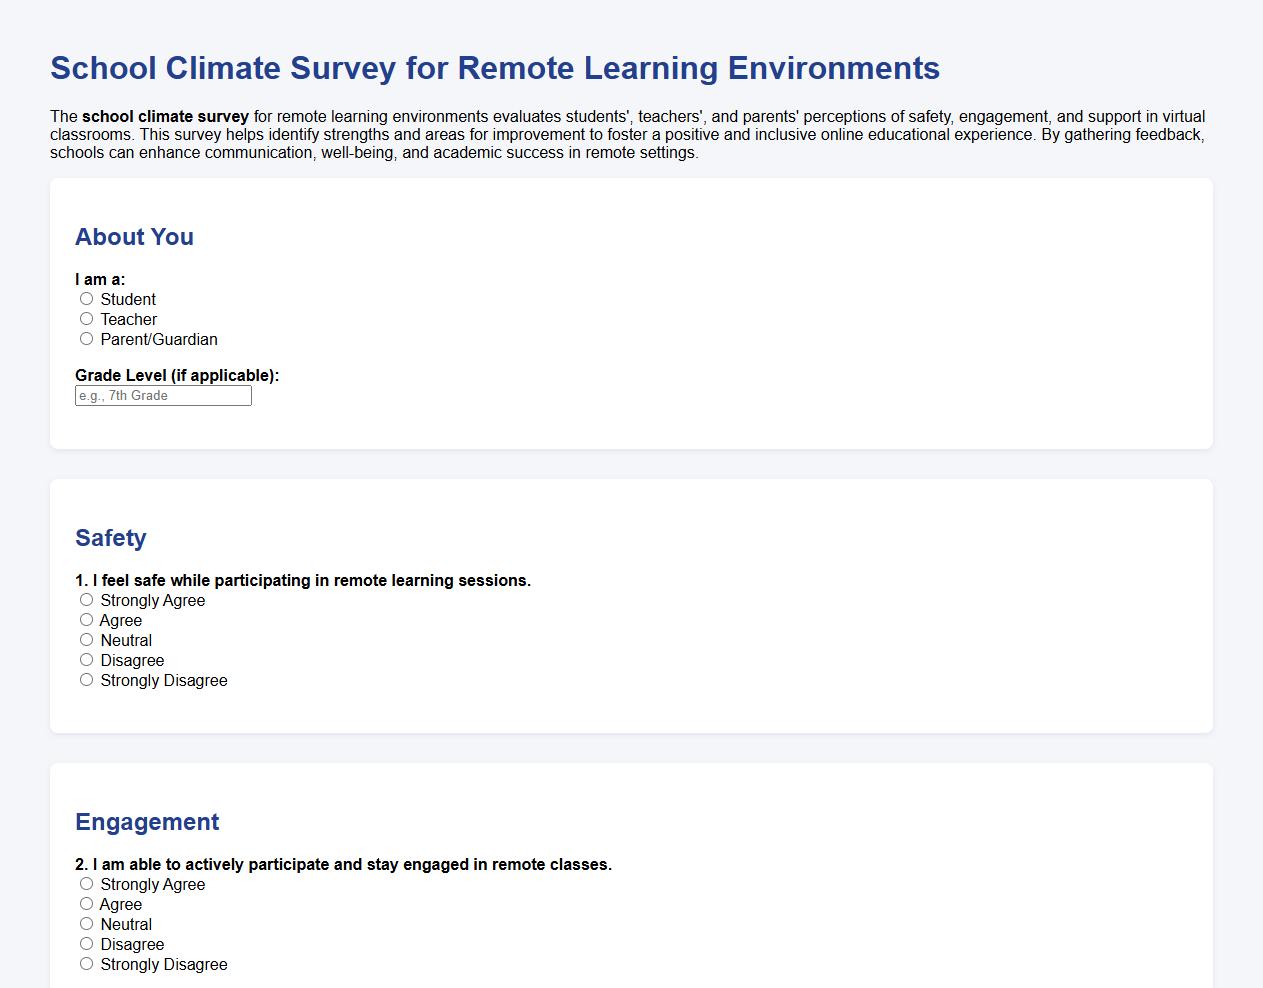Select Strongly Agree for feeling safe question
Screen dimensions: 1263x988
tap(86, 599)
